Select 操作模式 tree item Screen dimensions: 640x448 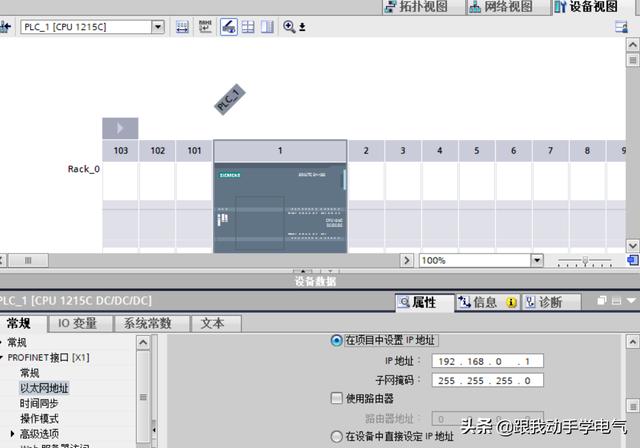coord(39,419)
